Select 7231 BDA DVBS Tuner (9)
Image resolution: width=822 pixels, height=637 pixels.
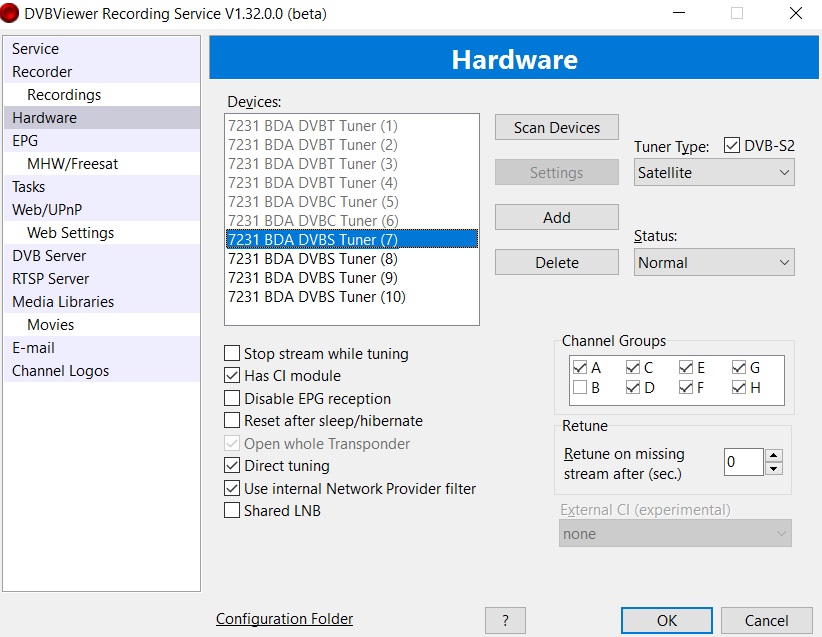313,278
